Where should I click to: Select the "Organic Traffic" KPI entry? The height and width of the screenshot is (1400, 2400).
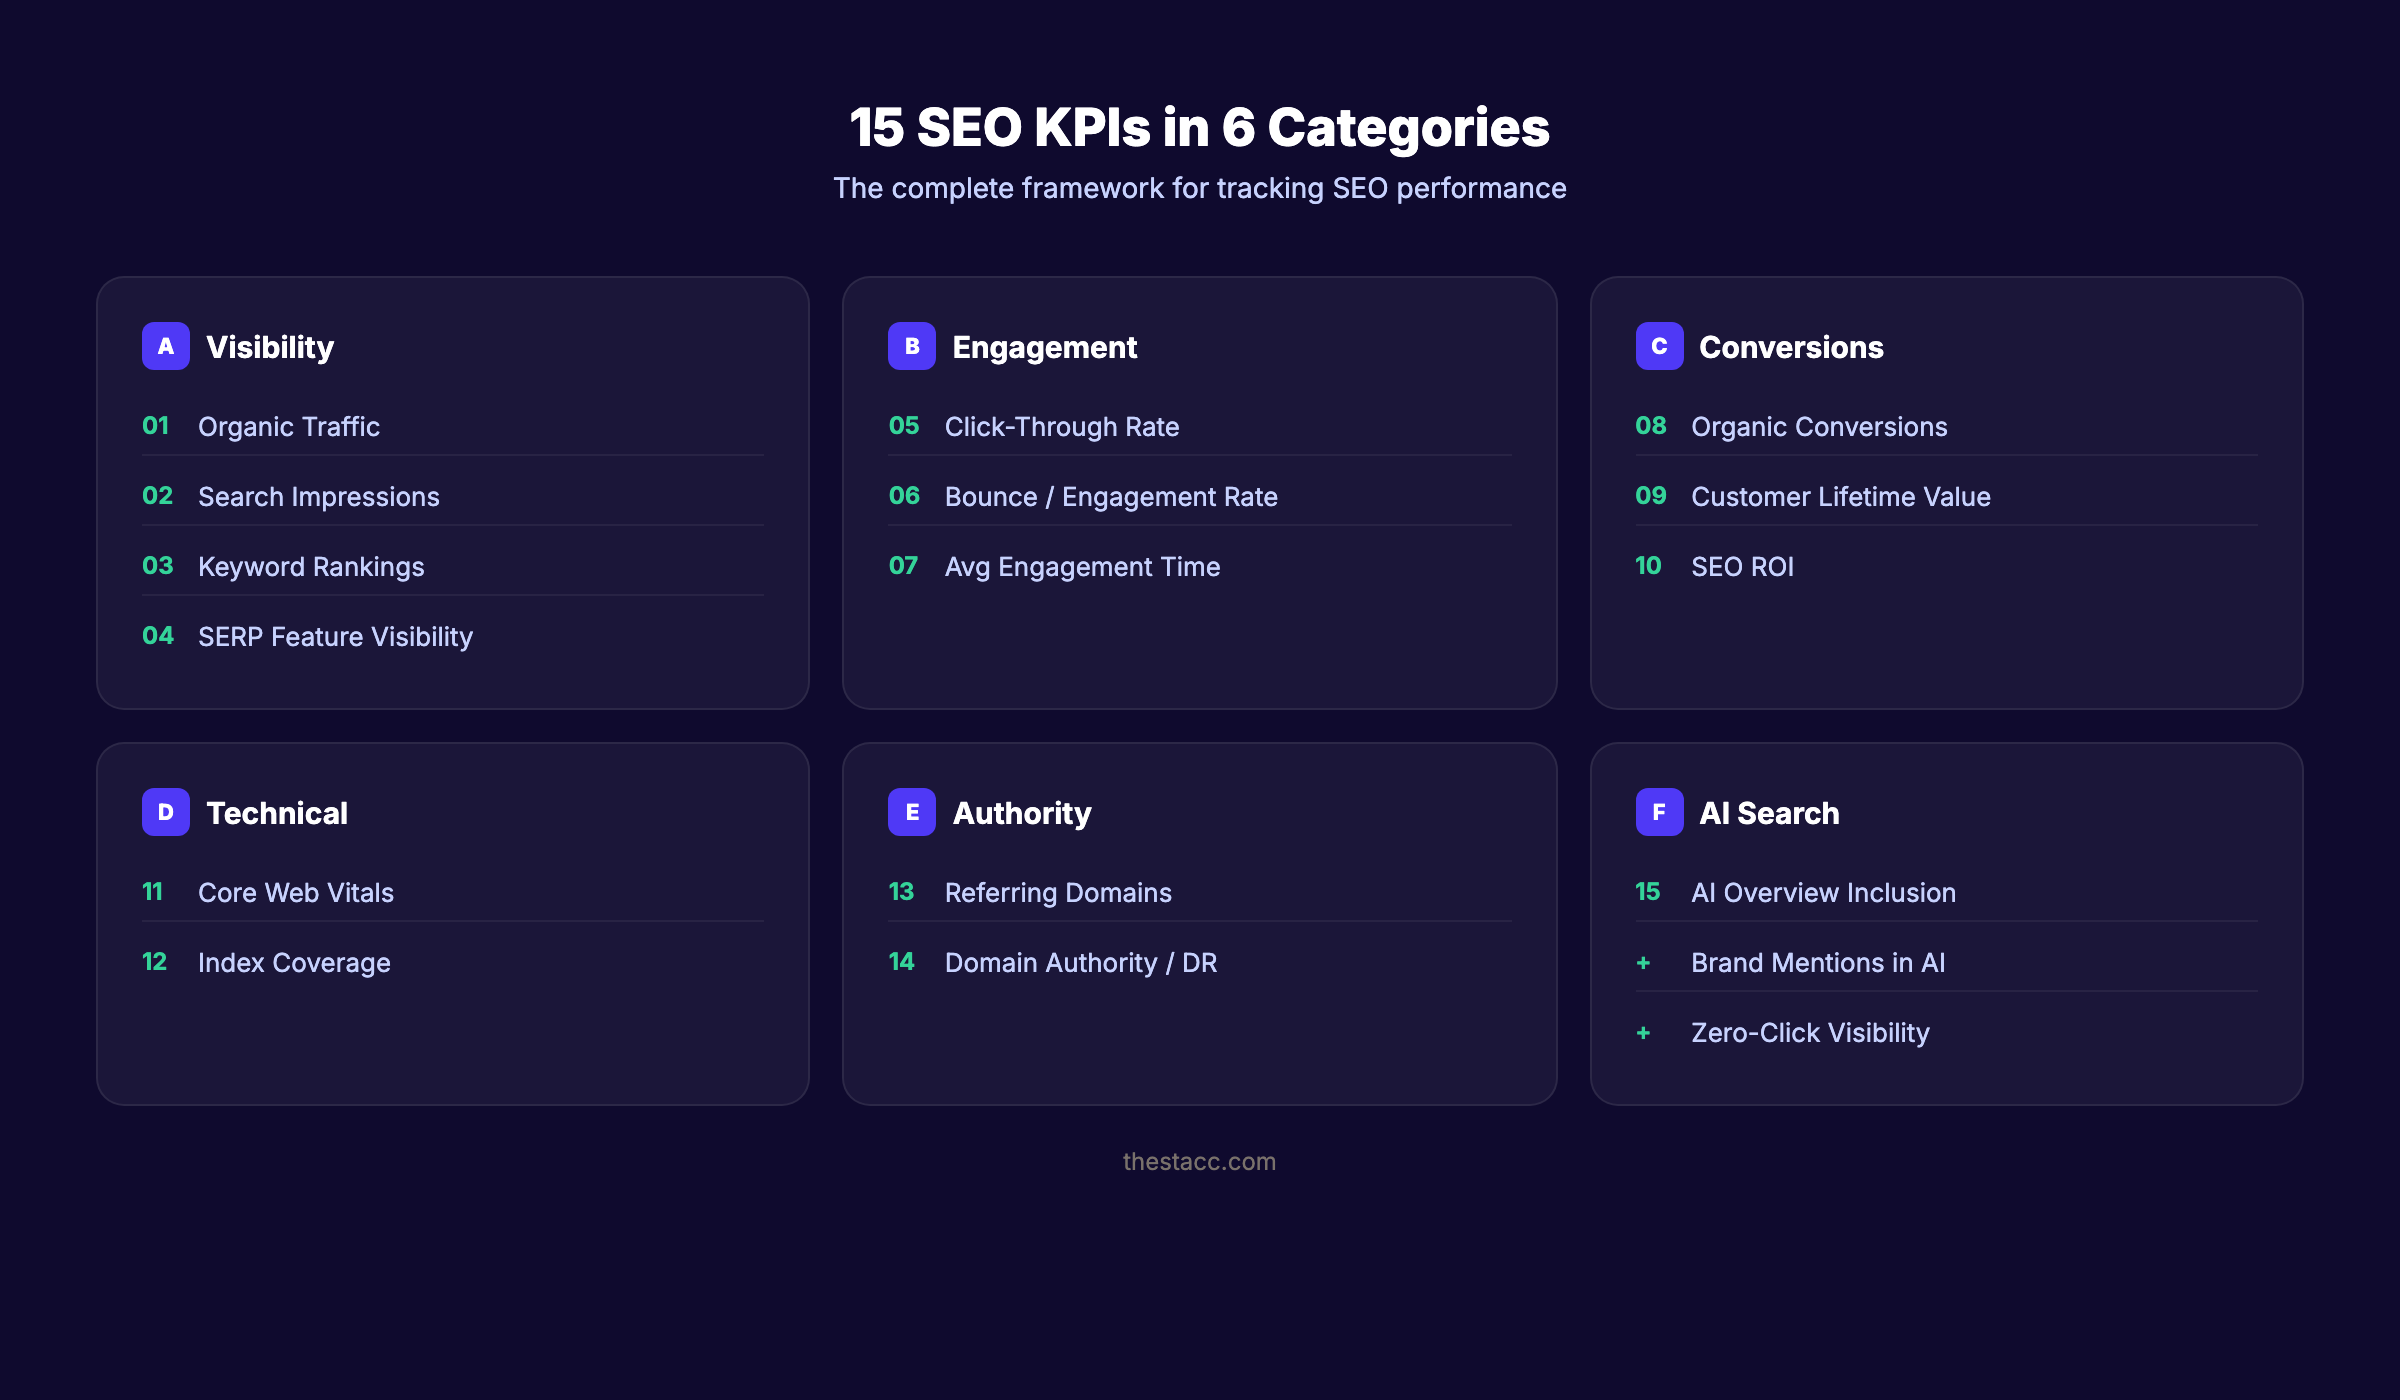pyautogui.click(x=288, y=426)
